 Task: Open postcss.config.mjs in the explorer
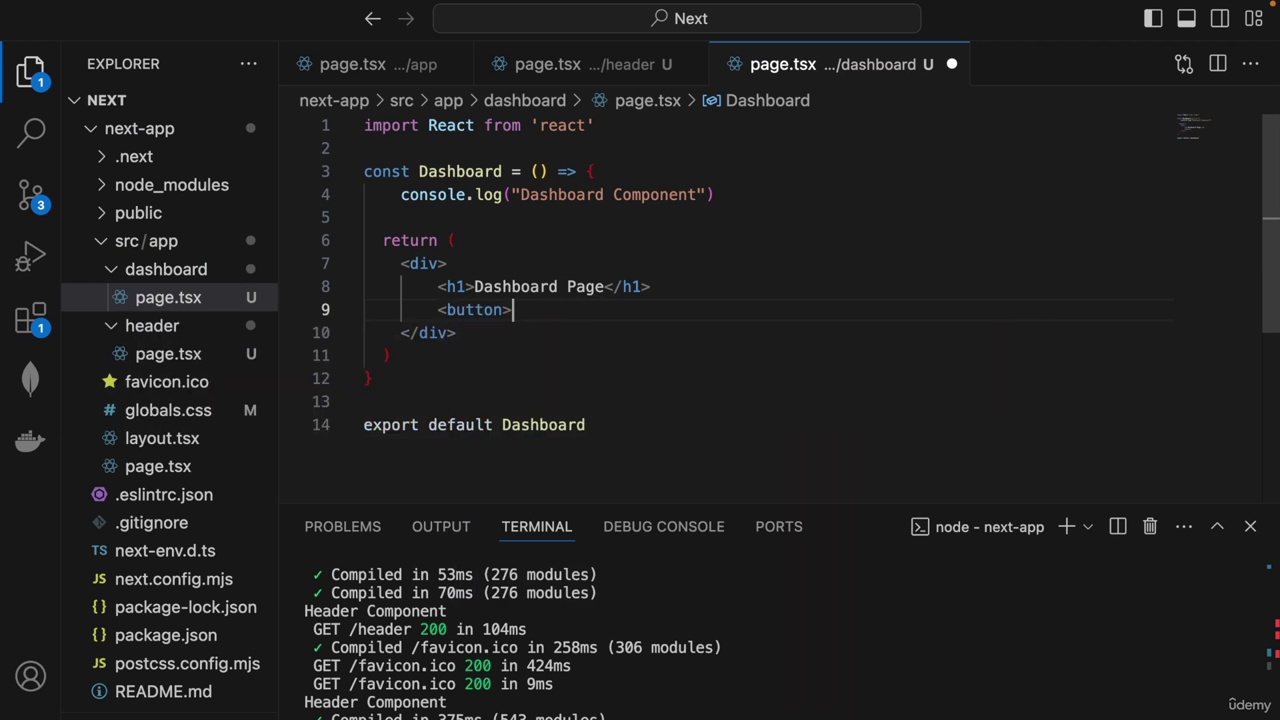(170, 664)
